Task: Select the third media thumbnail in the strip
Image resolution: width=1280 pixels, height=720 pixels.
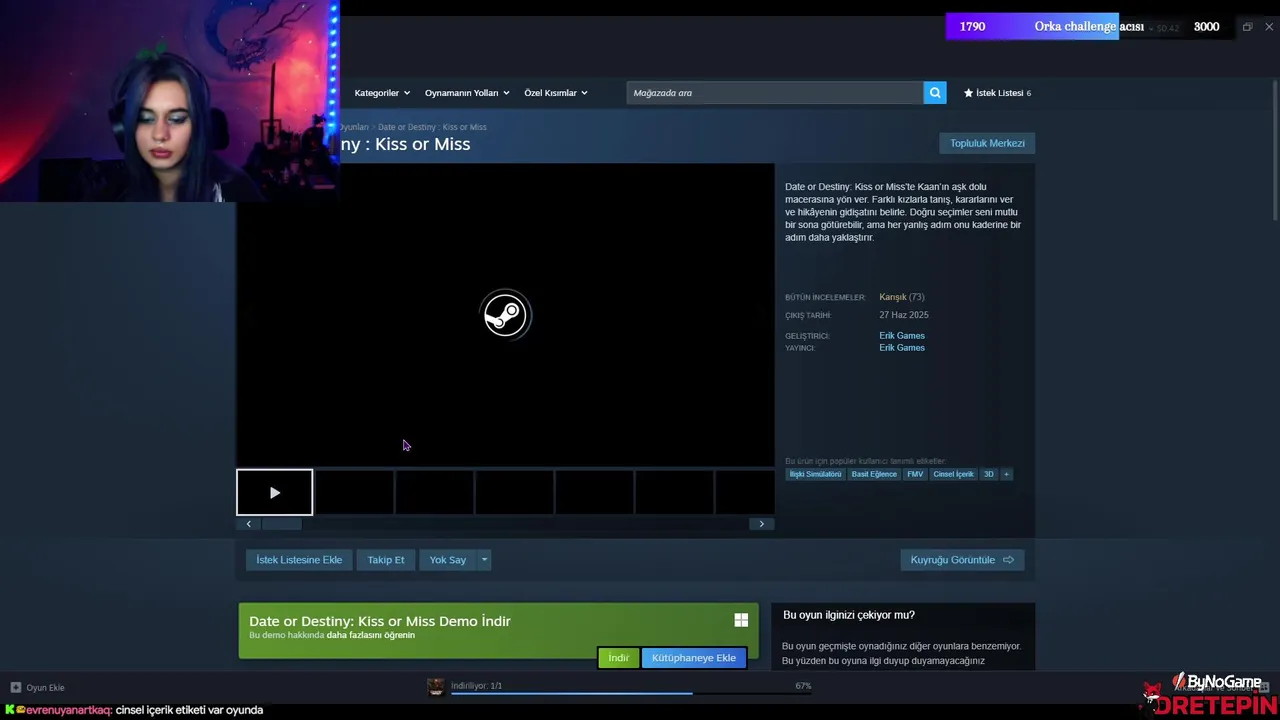Action: 434,492
